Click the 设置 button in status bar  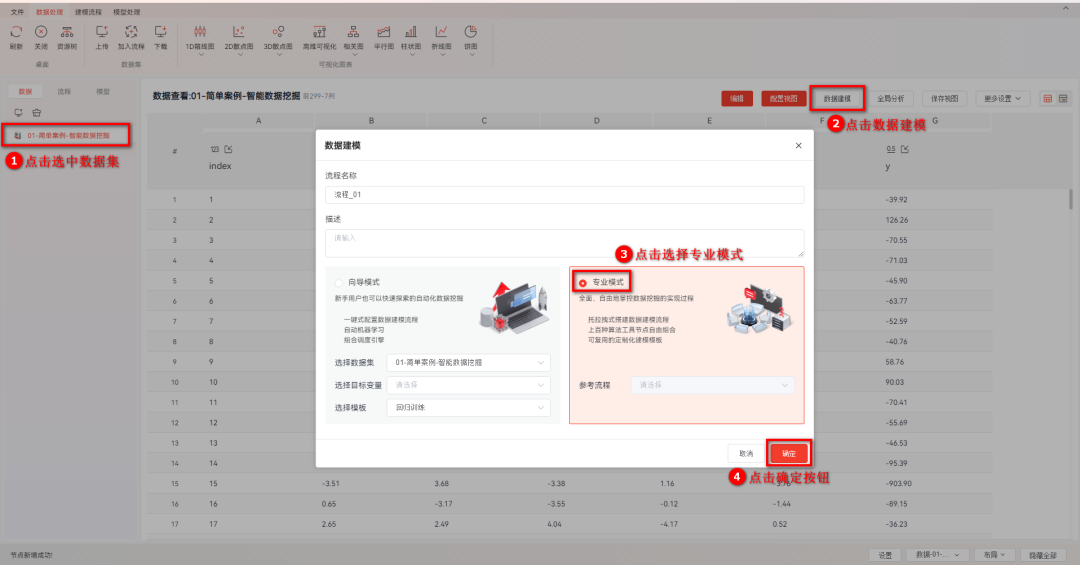(885, 555)
